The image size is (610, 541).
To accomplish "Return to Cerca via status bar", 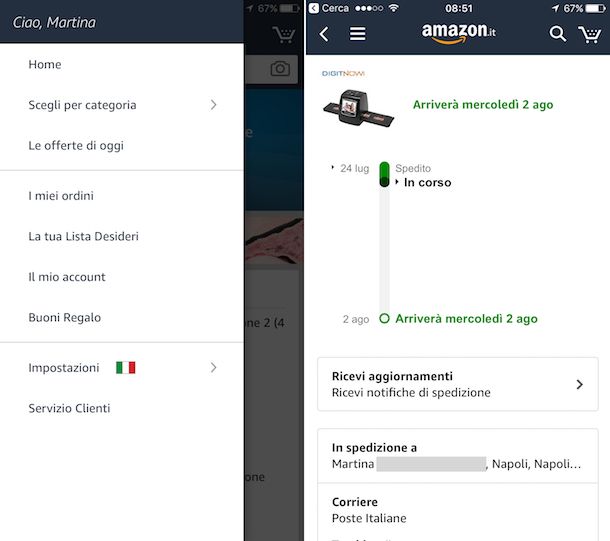I will click(329, 8).
